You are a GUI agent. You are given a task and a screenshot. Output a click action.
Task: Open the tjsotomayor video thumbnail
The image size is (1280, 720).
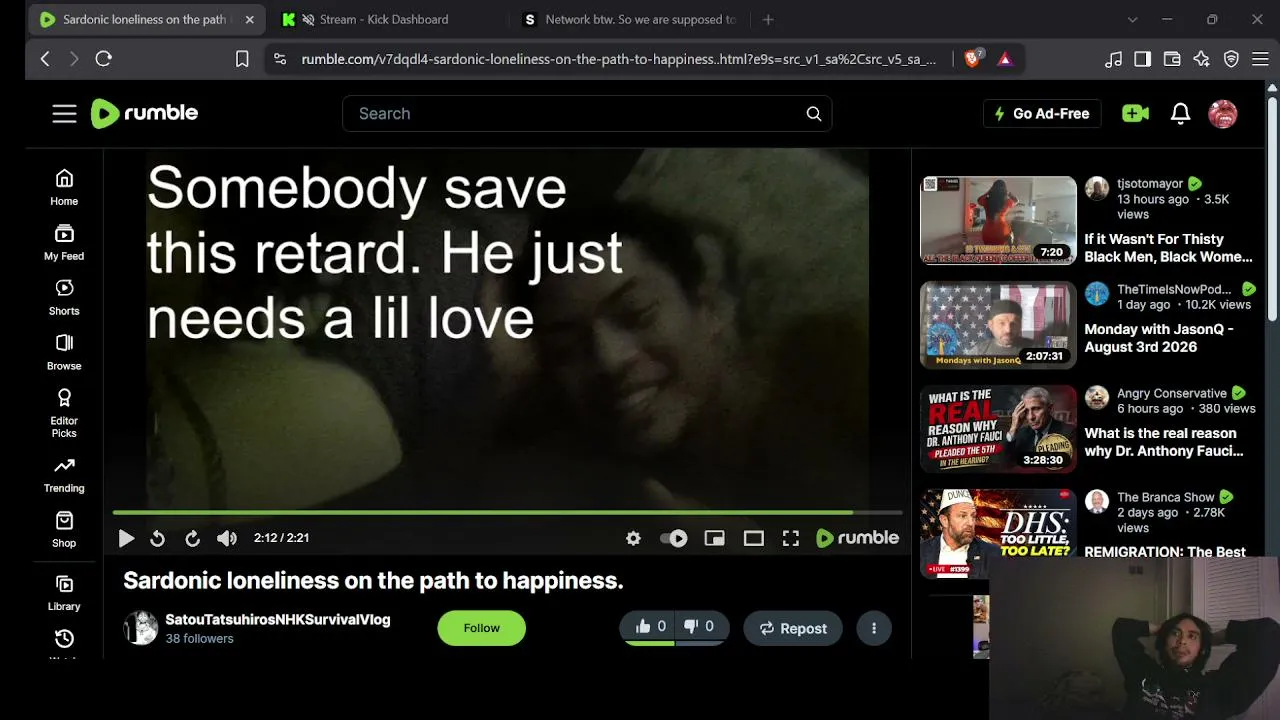(998, 220)
